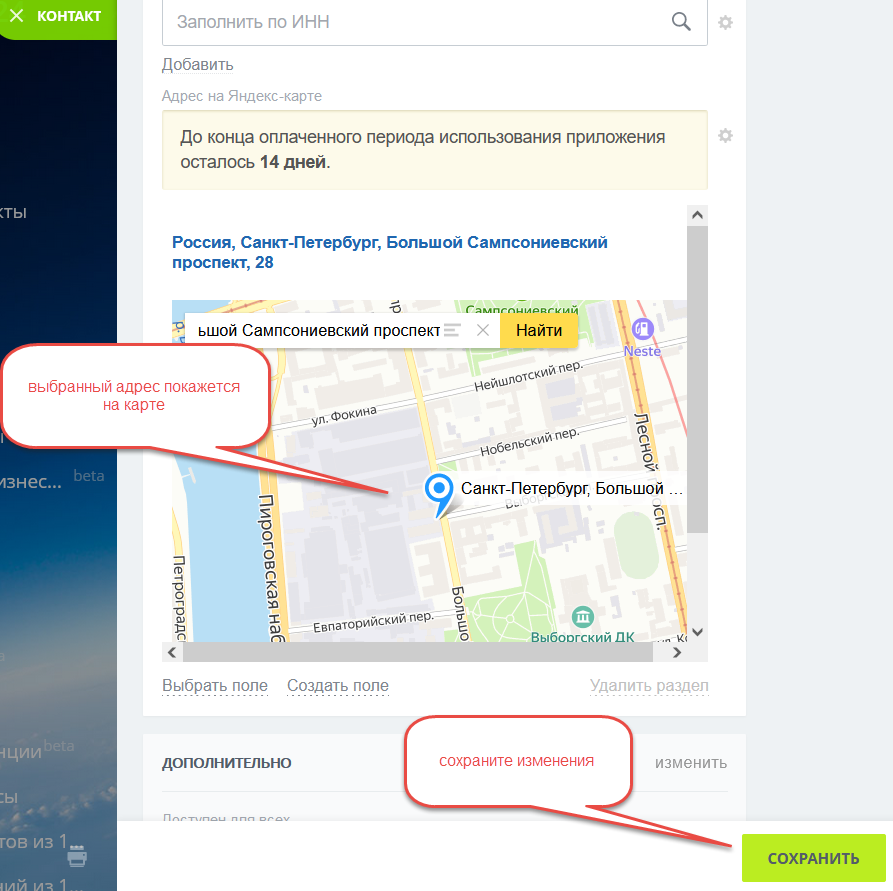Click the blue location pin on the map

[x=439, y=494]
